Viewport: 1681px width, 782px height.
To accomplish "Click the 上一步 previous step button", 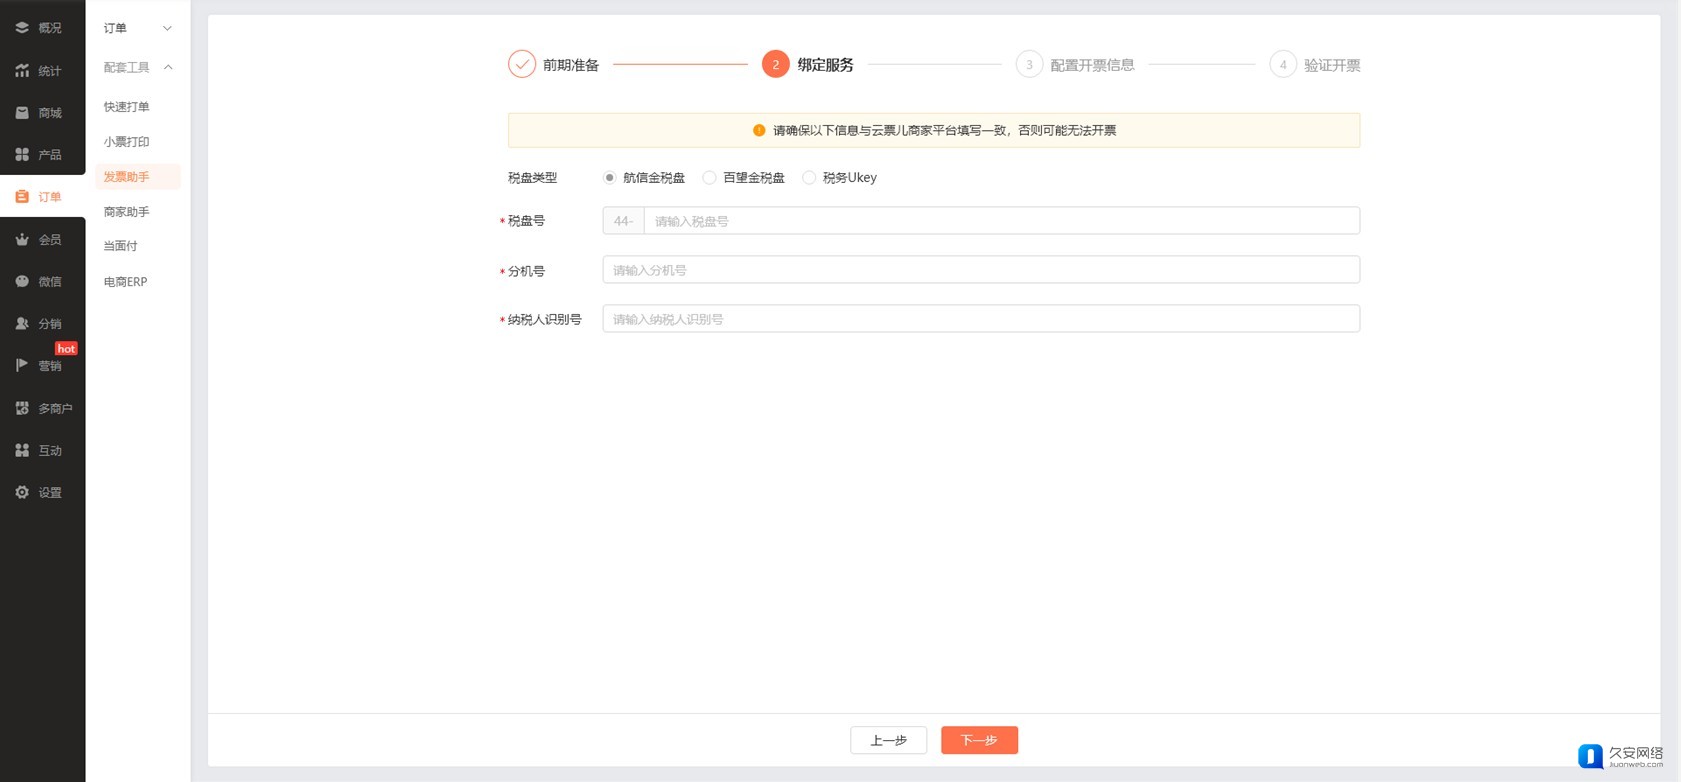I will point(888,740).
